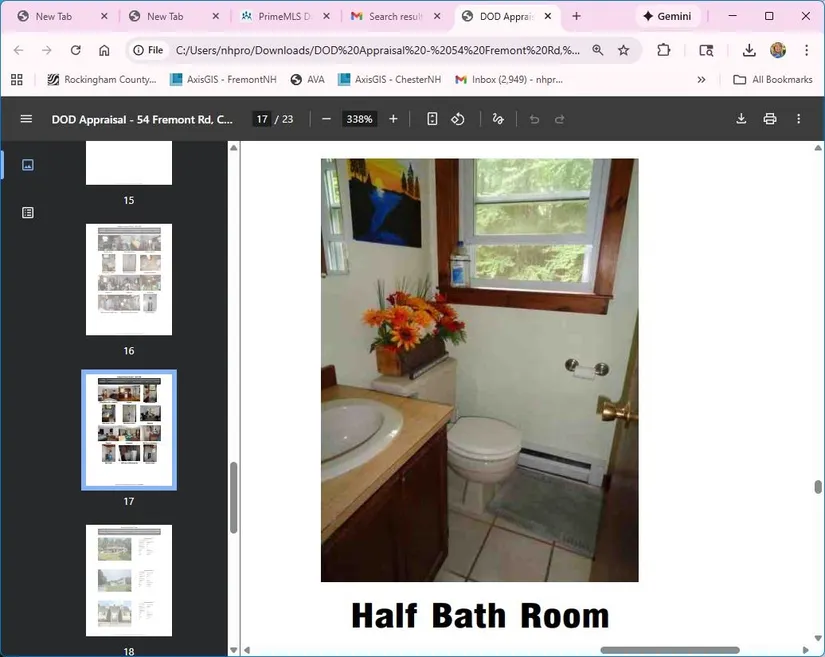The height and width of the screenshot is (657, 825).
Task: Open the PDF draw annotation tool
Action: point(497,119)
